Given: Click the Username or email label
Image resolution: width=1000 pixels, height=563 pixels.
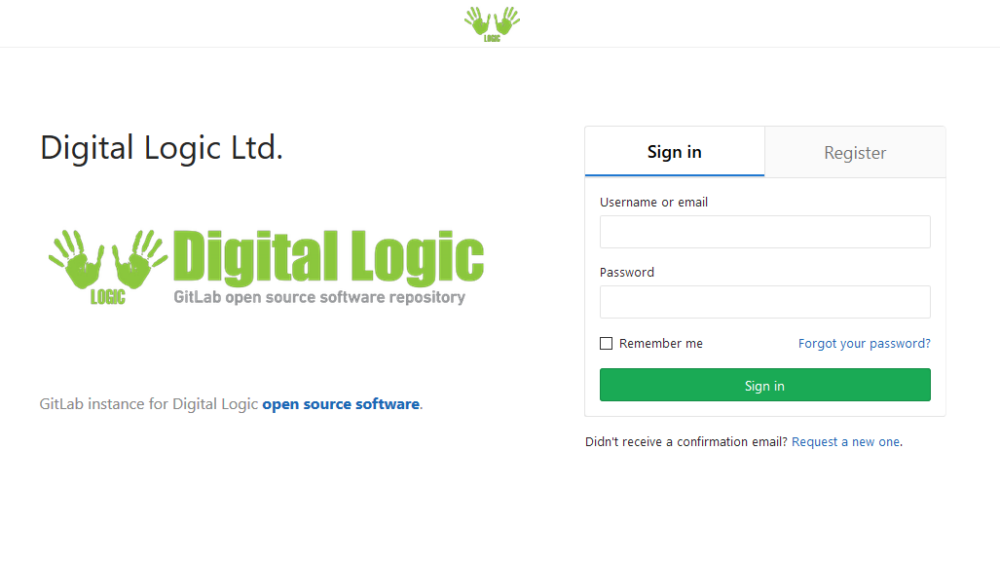Looking at the screenshot, I should (654, 202).
